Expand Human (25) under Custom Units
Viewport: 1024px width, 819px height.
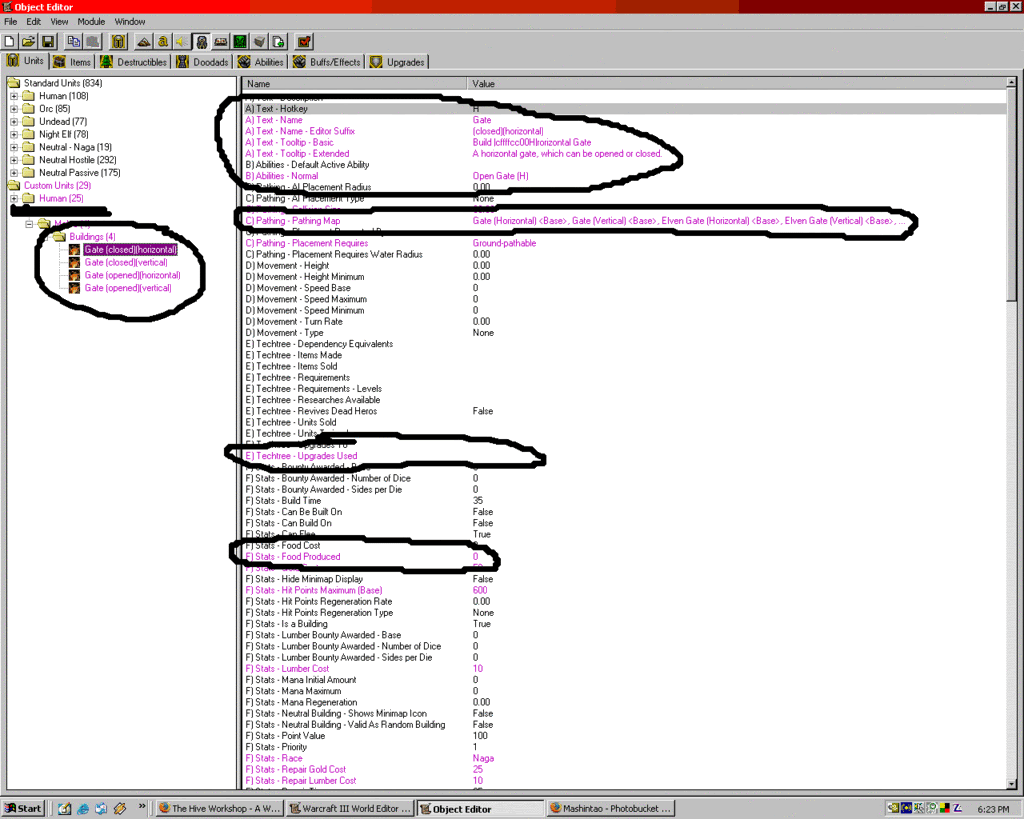click(x=14, y=198)
